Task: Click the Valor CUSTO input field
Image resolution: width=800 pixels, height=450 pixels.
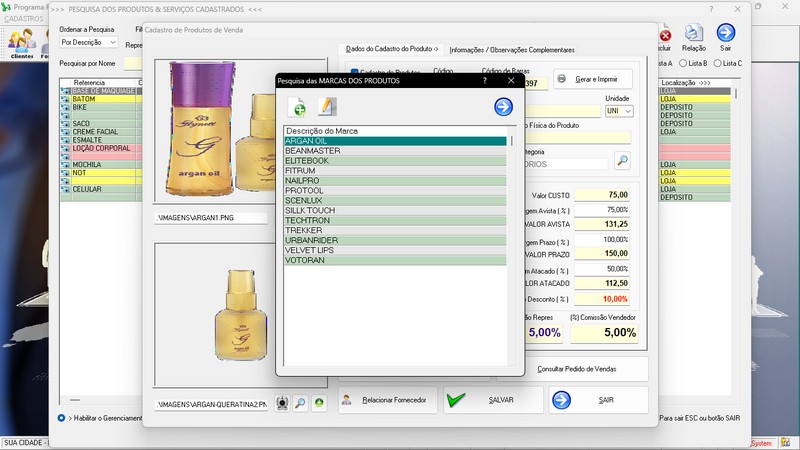Action: [x=604, y=194]
